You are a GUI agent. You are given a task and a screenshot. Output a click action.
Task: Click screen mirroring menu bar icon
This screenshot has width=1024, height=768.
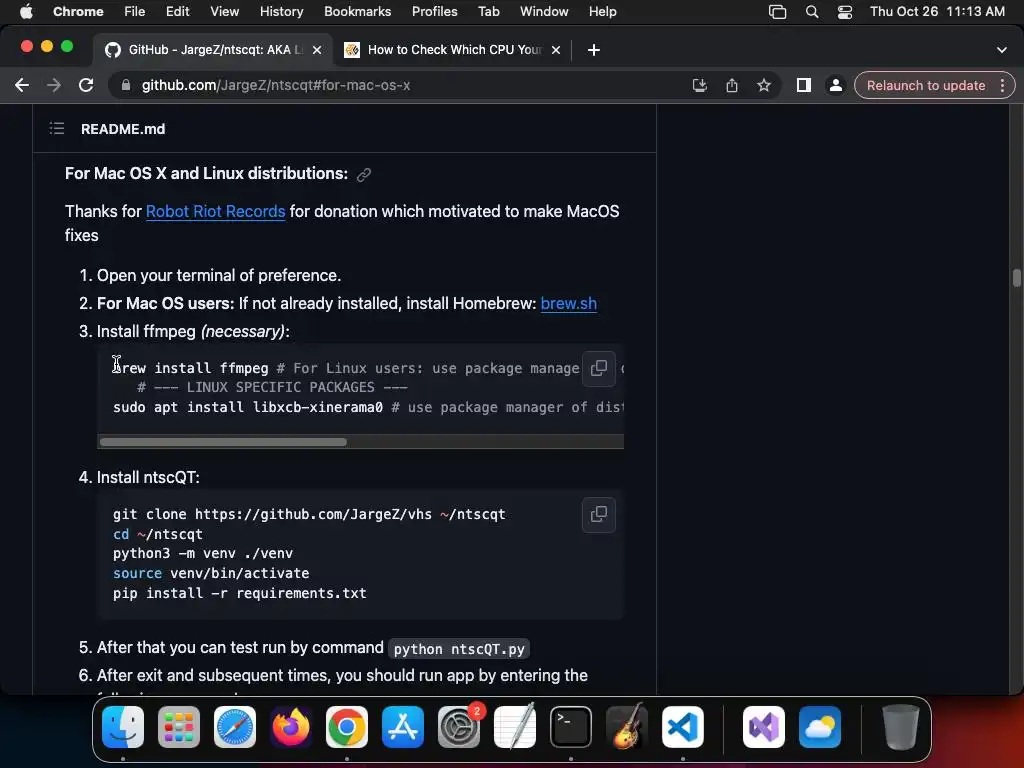777,12
